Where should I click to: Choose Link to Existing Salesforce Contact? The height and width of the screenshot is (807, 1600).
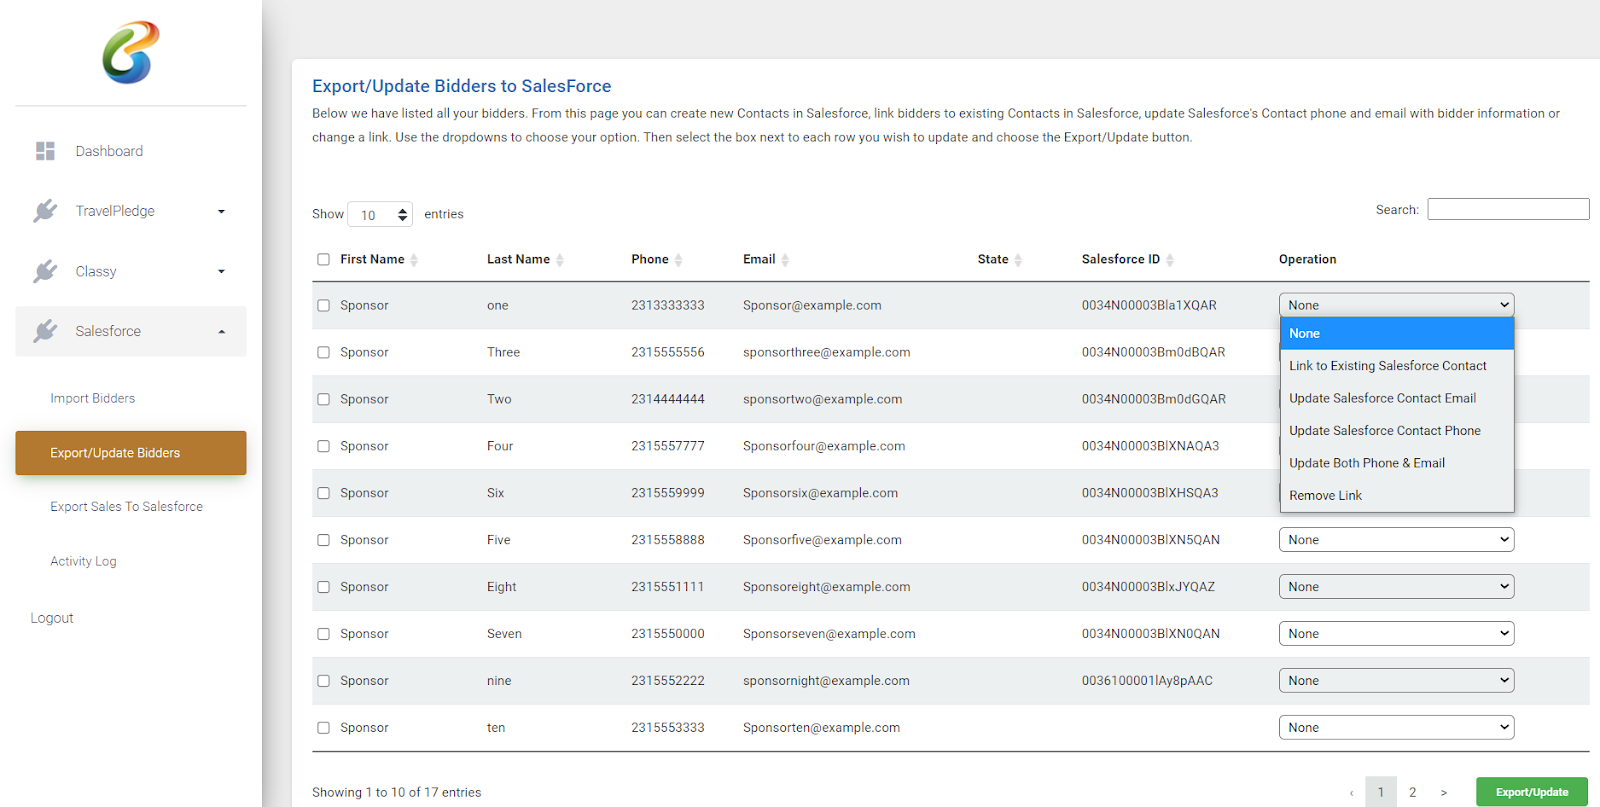click(x=1397, y=366)
